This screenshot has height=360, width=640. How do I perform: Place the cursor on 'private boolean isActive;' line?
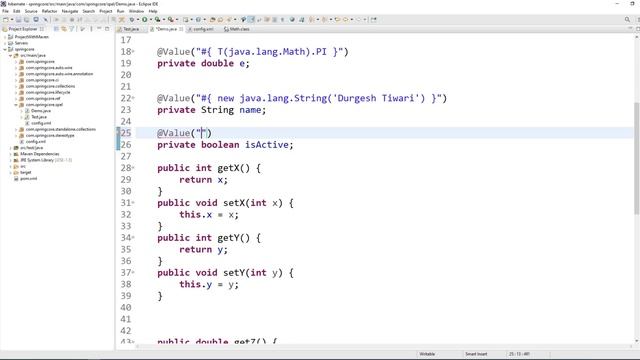pyautogui.click(x=225, y=144)
